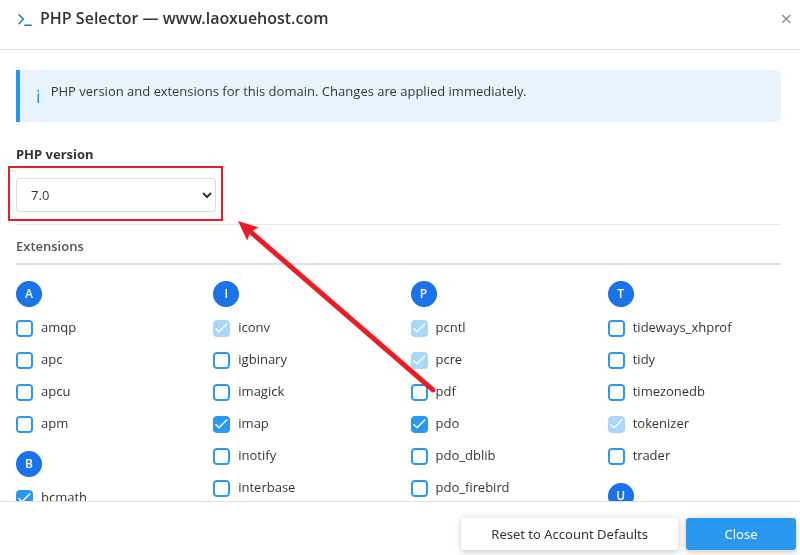Enable the amqp extension checkbox
The image size is (800, 555).
25,328
